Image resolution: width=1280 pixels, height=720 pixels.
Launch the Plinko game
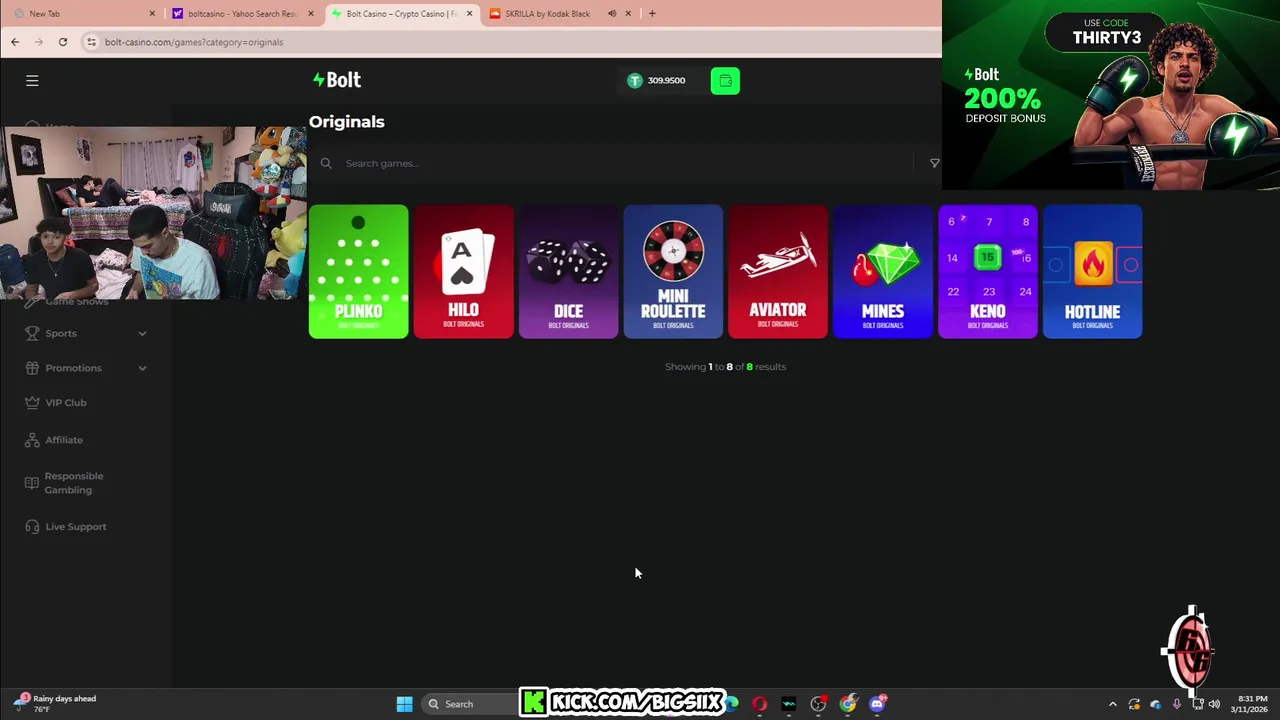click(x=358, y=272)
